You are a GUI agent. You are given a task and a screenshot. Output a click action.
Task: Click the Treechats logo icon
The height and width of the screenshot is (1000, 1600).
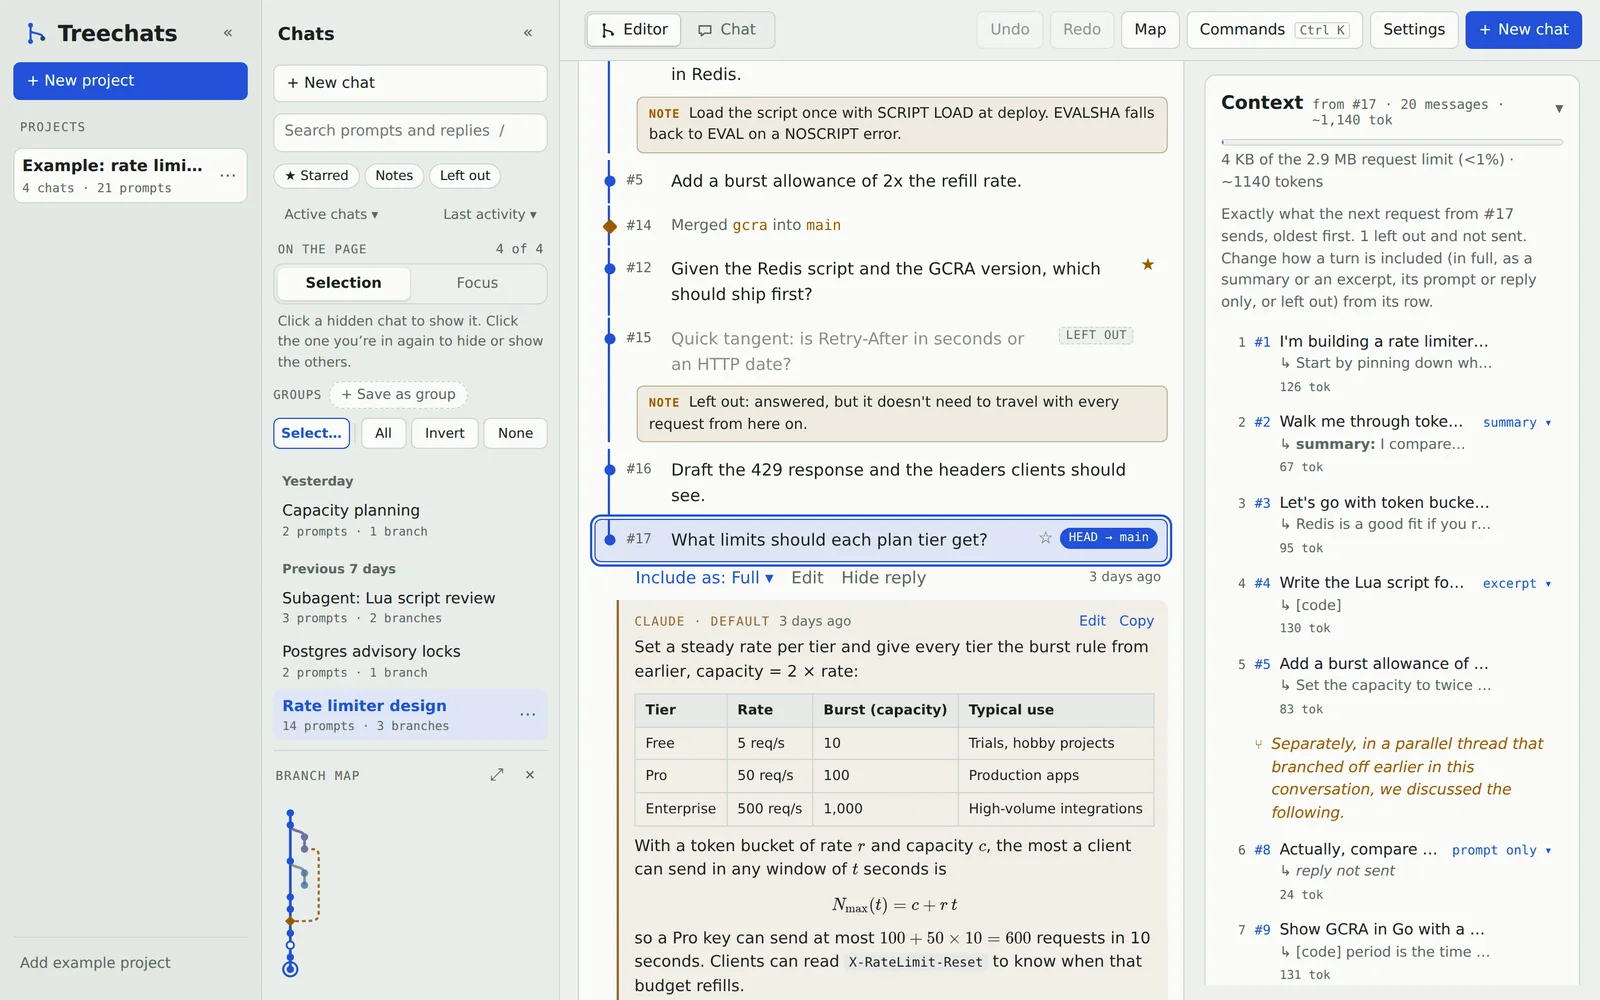36,33
